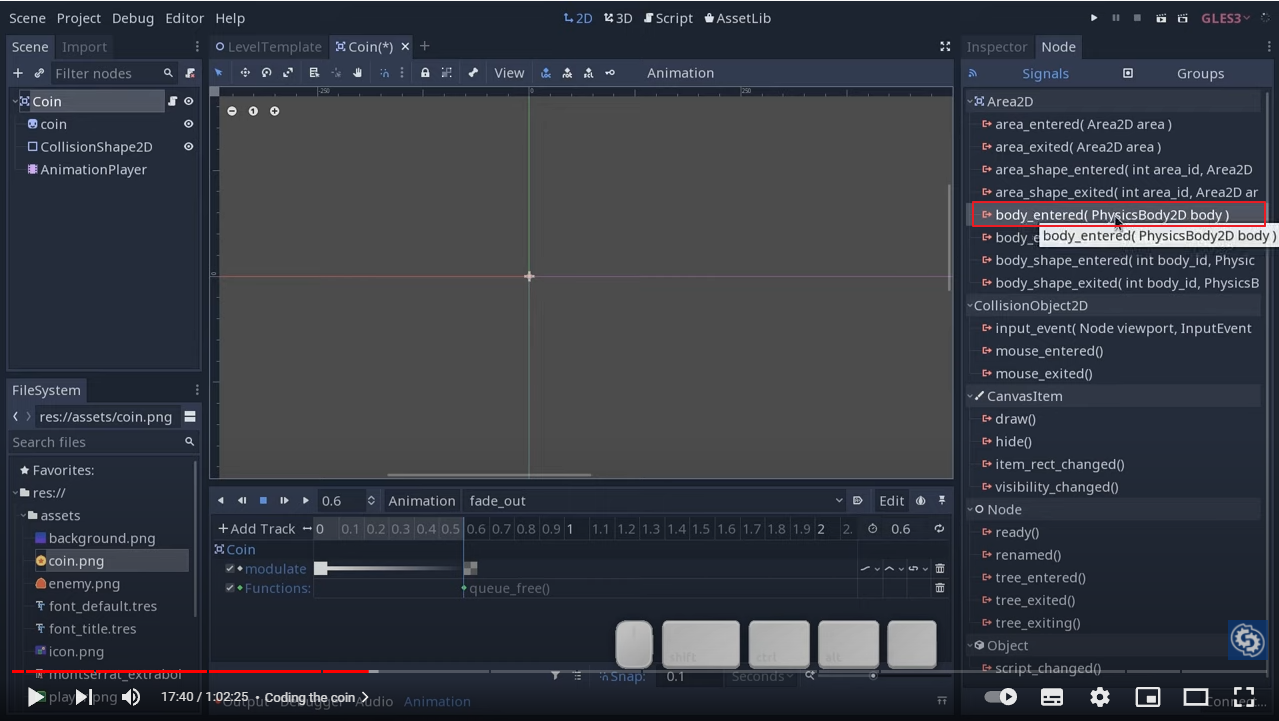
Task: Switch to the LevelTemplate scene tab
Action: [267, 47]
